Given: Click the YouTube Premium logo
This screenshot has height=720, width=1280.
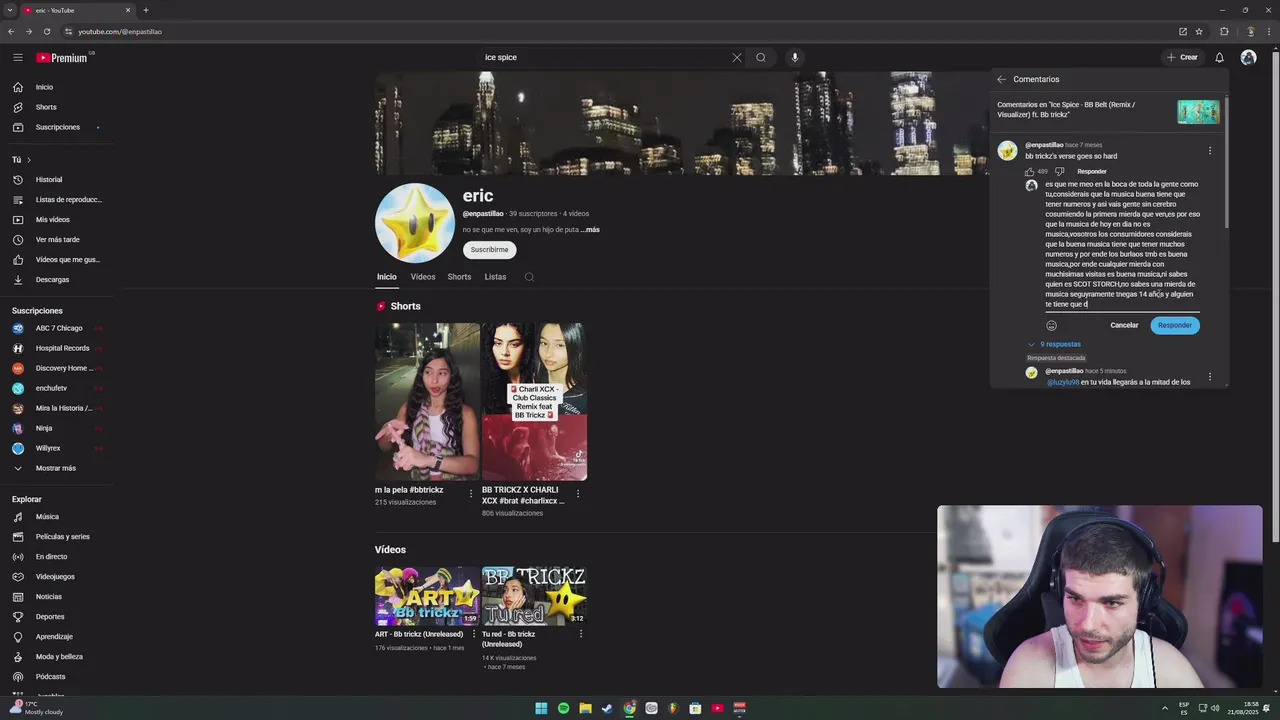Looking at the screenshot, I should click(x=62, y=58).
